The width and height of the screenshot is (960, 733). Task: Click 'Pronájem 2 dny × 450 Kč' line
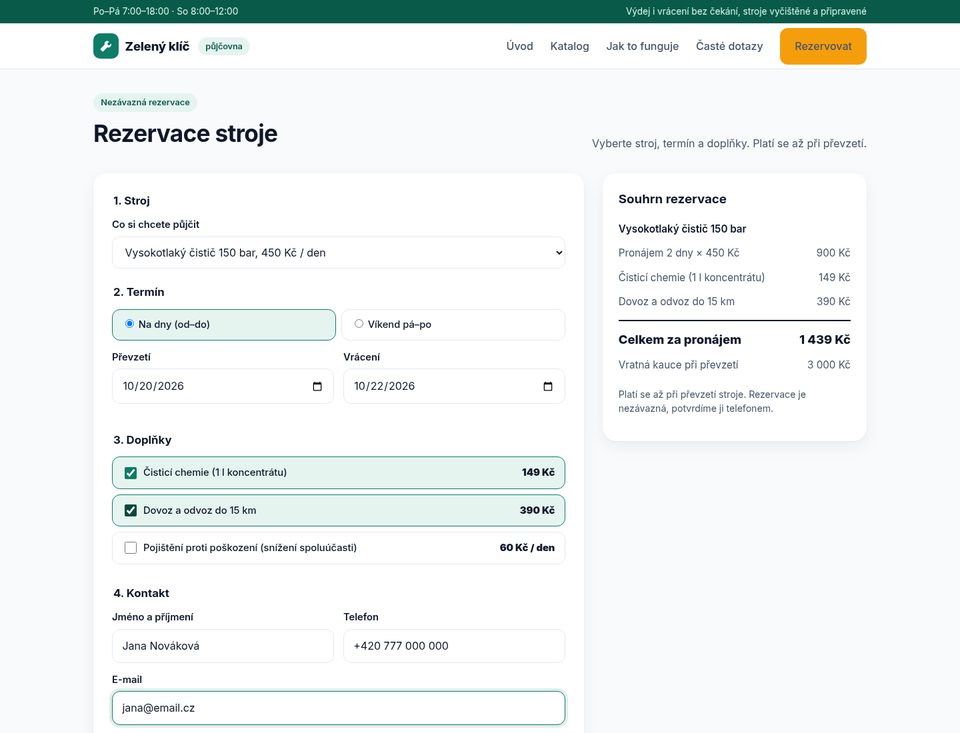734,253
